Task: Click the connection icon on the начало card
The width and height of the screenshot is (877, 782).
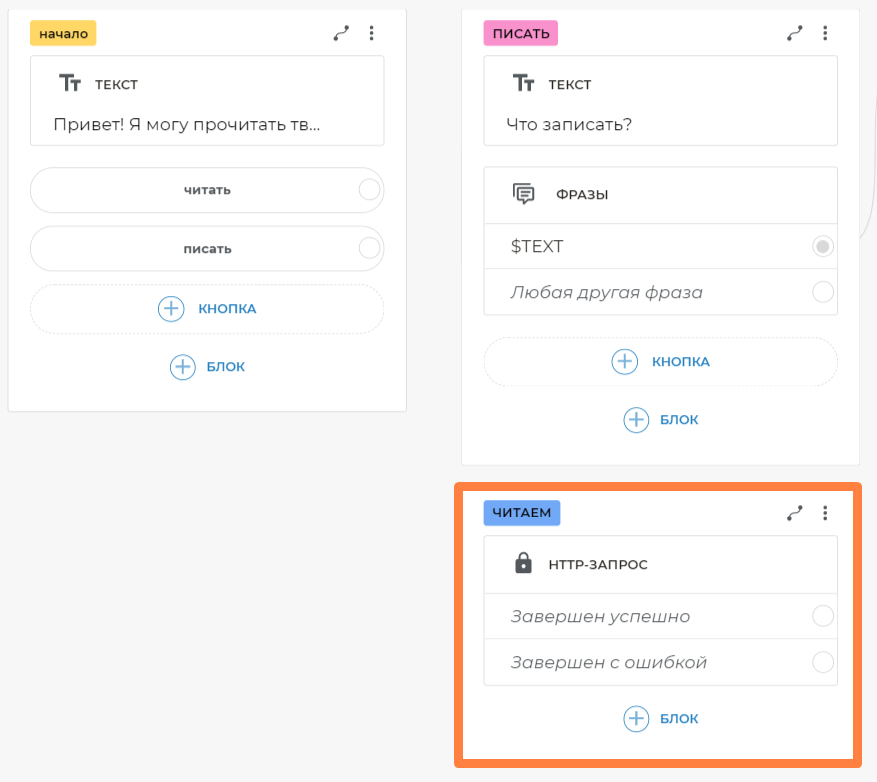Action: (342, 33)
